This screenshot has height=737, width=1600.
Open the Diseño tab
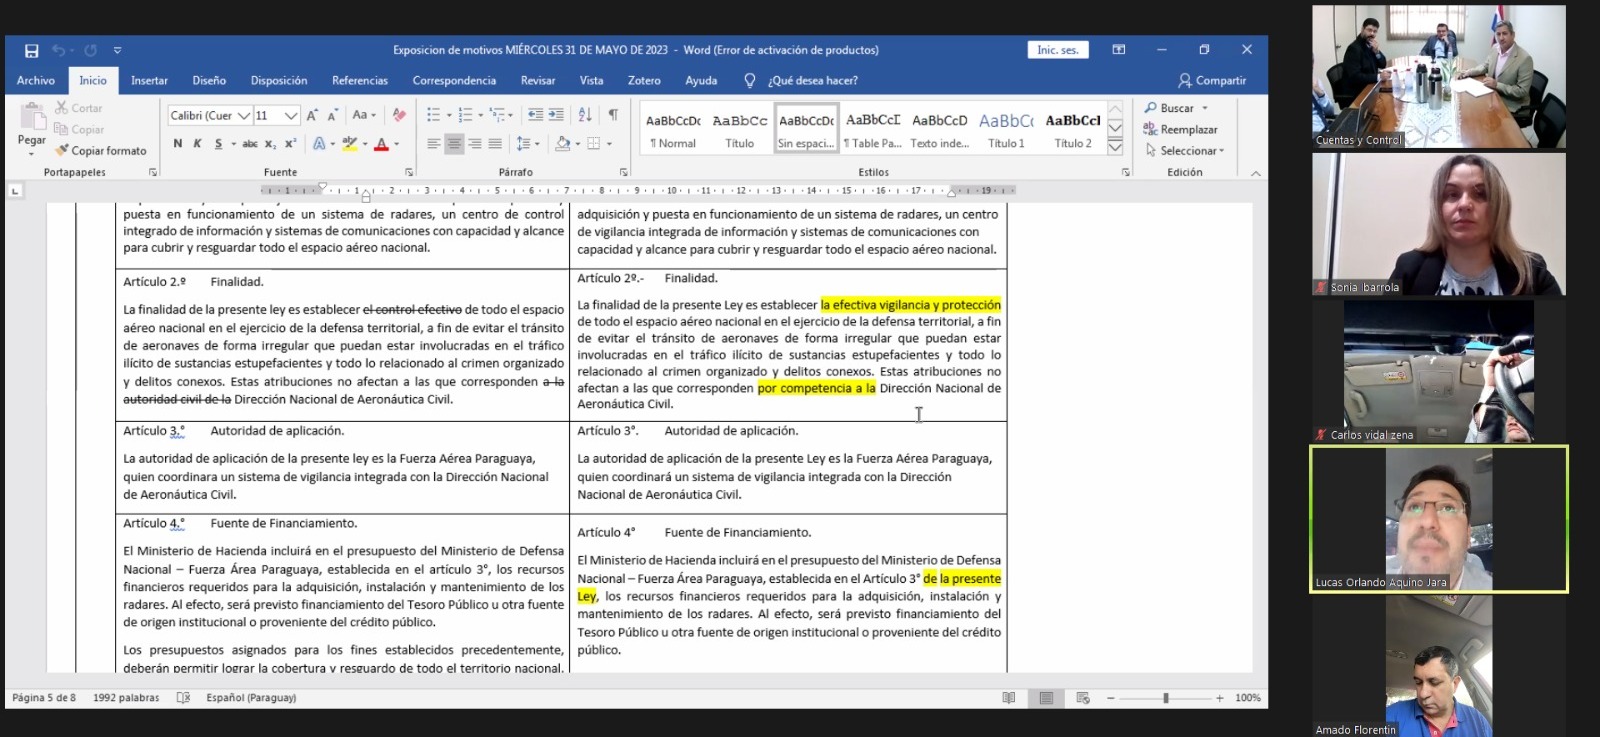point(209,80)
